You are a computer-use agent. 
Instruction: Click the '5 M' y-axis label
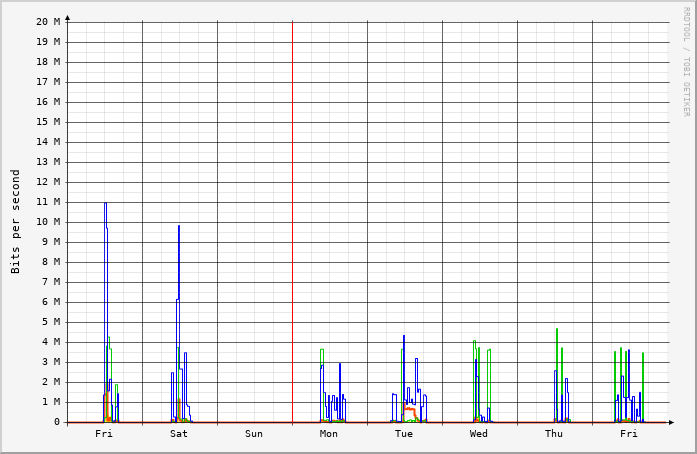click(x=51, y=322)
